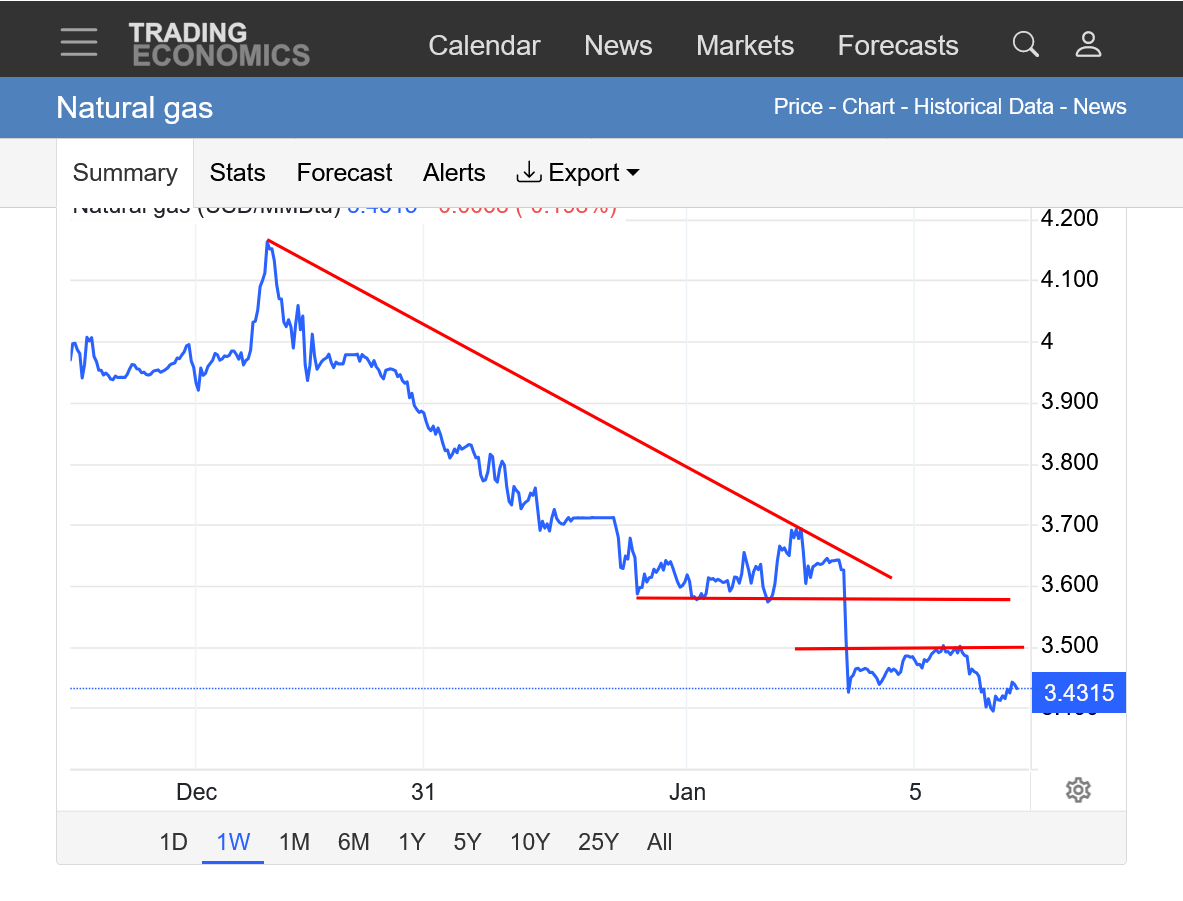This screenshot has height=901, width=1183.
Task: Select the Alerts tab
Action: 454,173
